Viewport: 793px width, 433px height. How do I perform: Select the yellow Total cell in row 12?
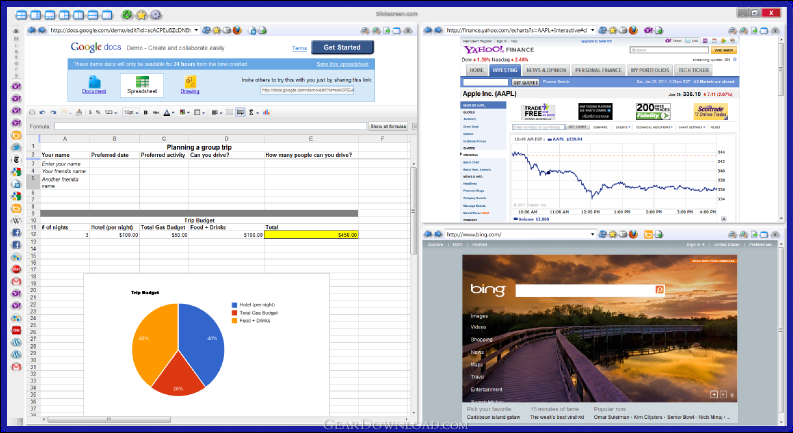point(311,235)
